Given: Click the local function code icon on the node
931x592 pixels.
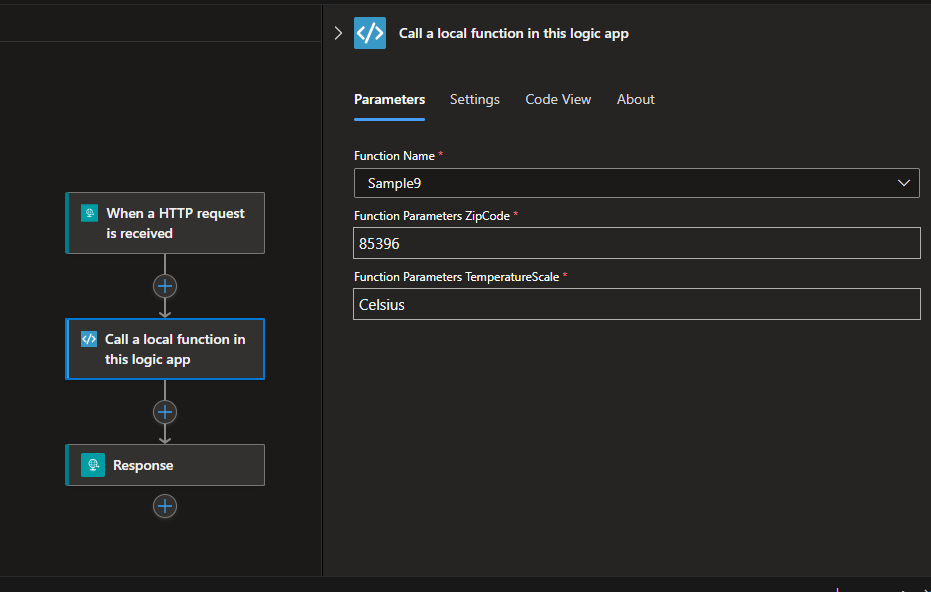Looking at the screenshot, I should click(89, 339).
